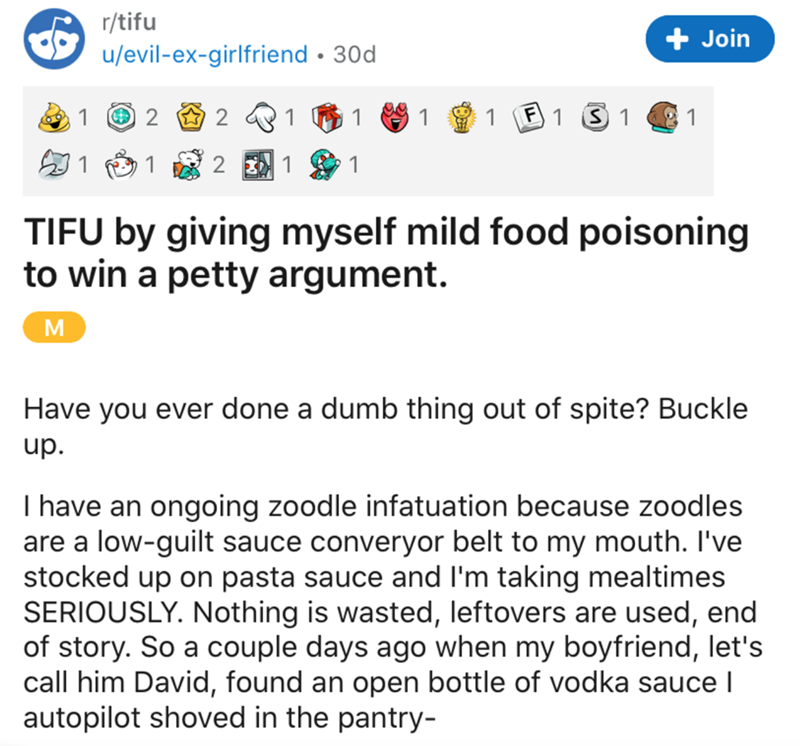Click the teal scarf Snoo award
800x746 pixels.
[x=324, y=164]
